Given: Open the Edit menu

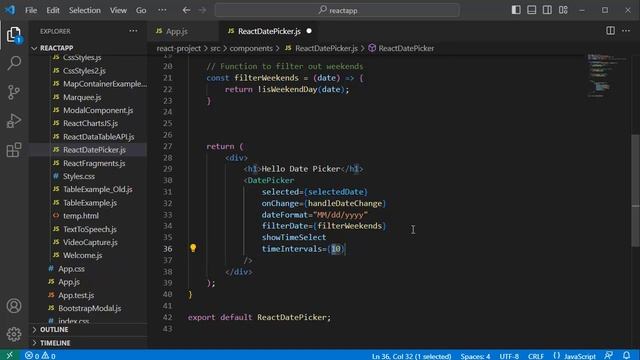Looking at the screenshot, I should coord(53,10).
